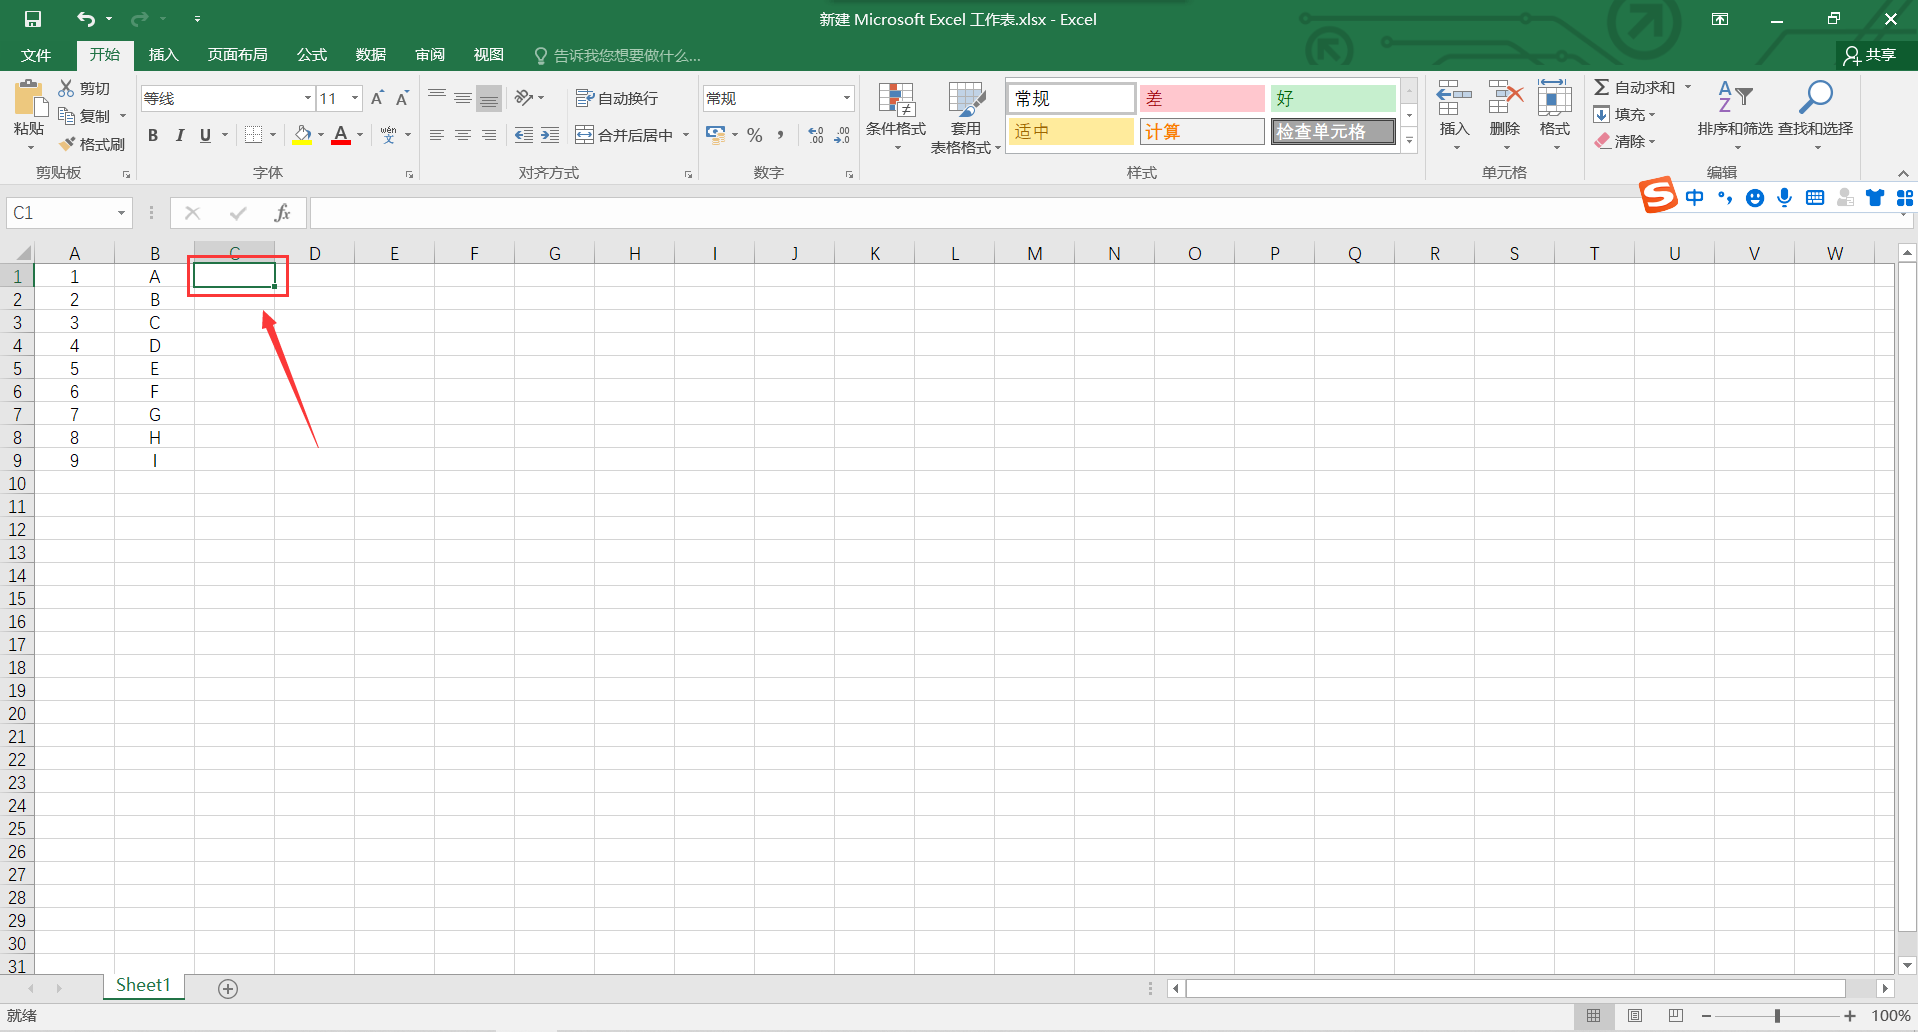The height and width of the screenshot is (1032, 1918).
Task: Toggle Bold formatting
Action: (153, 135)
